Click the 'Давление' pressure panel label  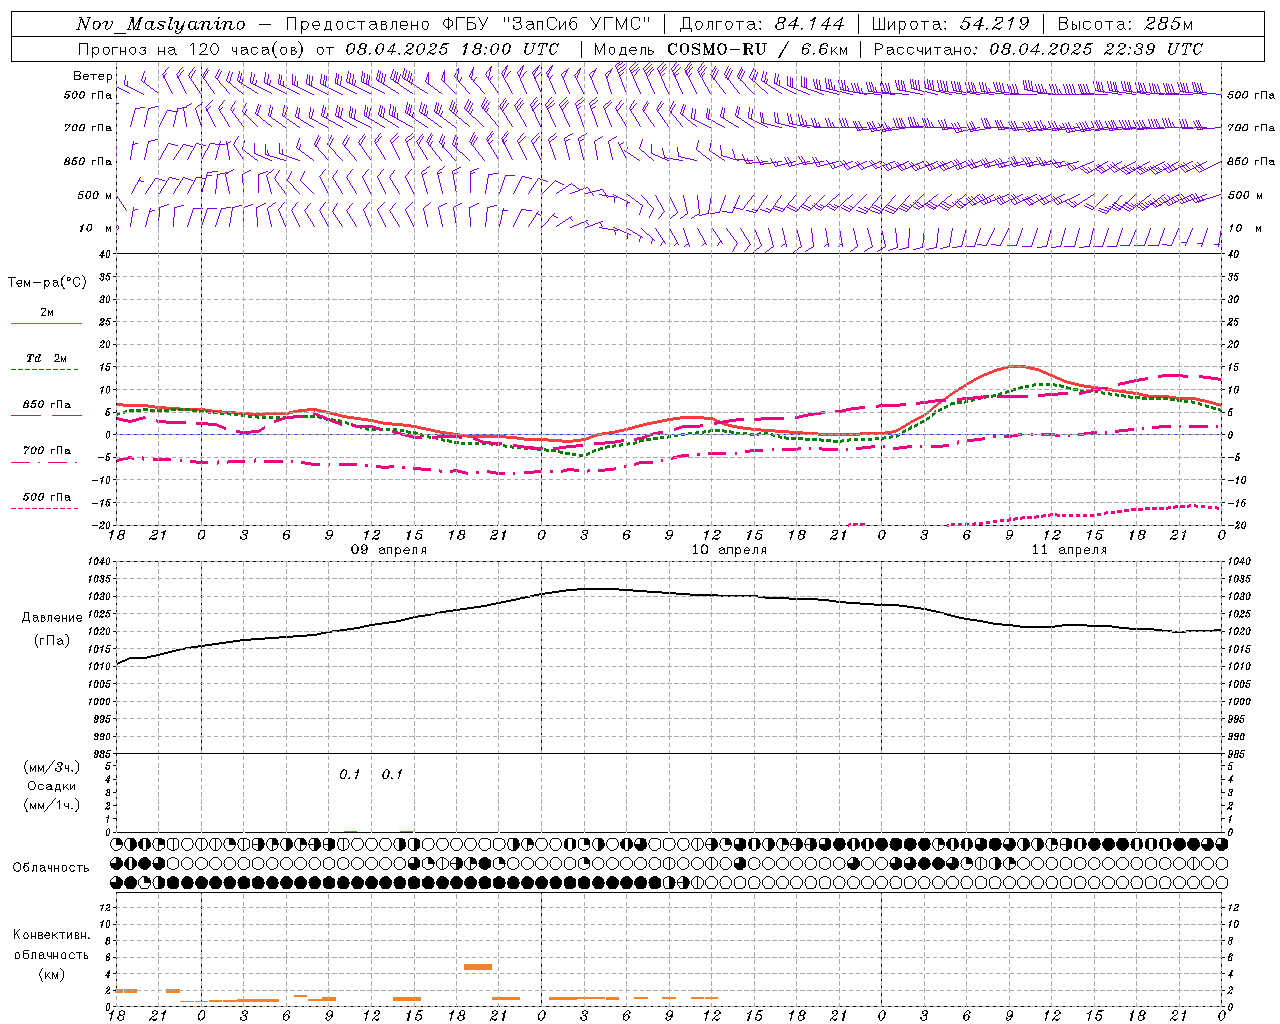pyautogui.click(x=52, y=618)
